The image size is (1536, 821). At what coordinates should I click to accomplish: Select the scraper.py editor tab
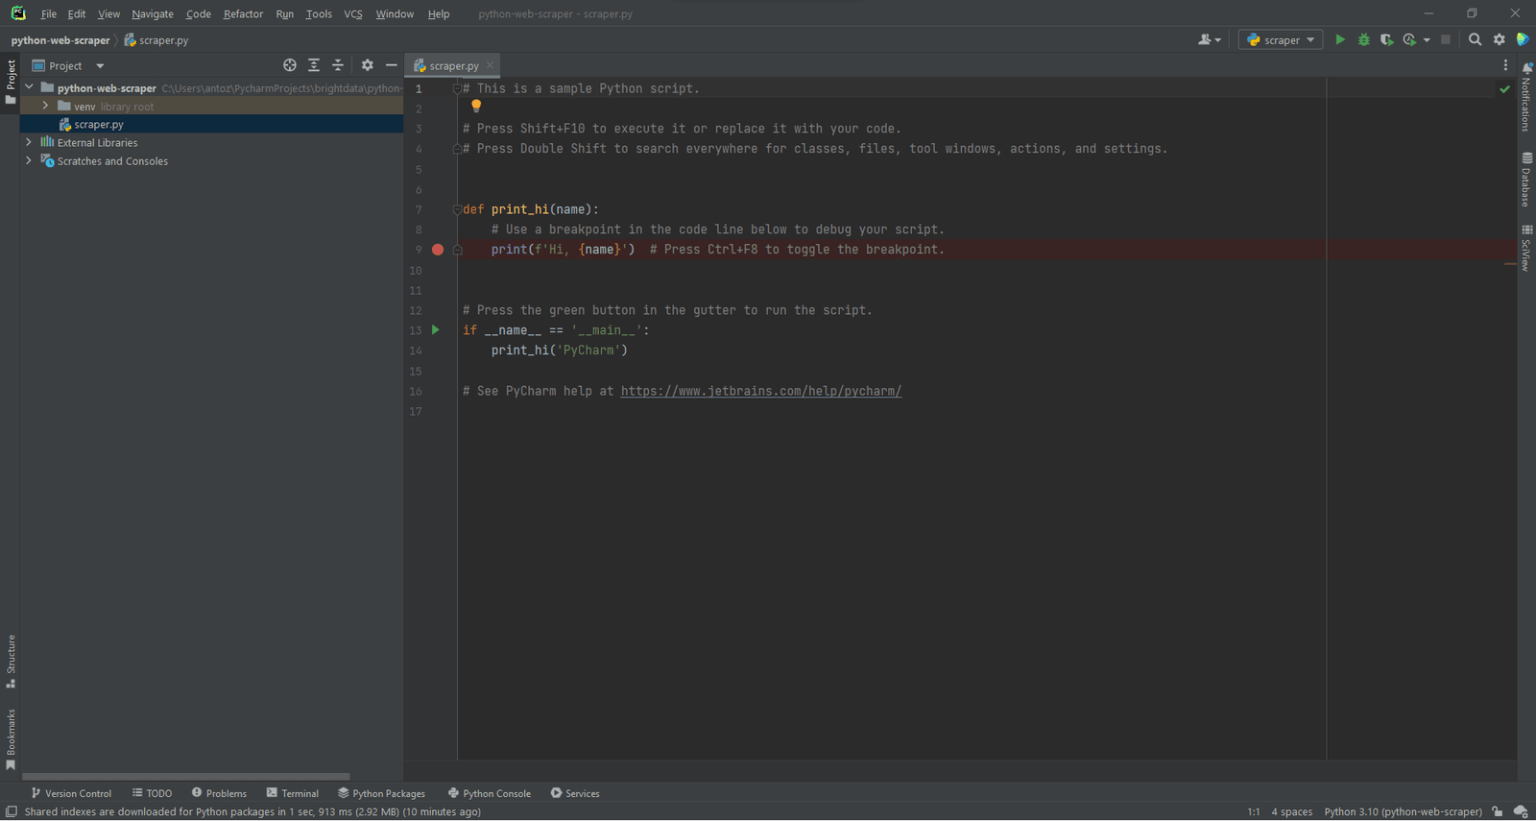pyautogui.click(x=451, y=65)
